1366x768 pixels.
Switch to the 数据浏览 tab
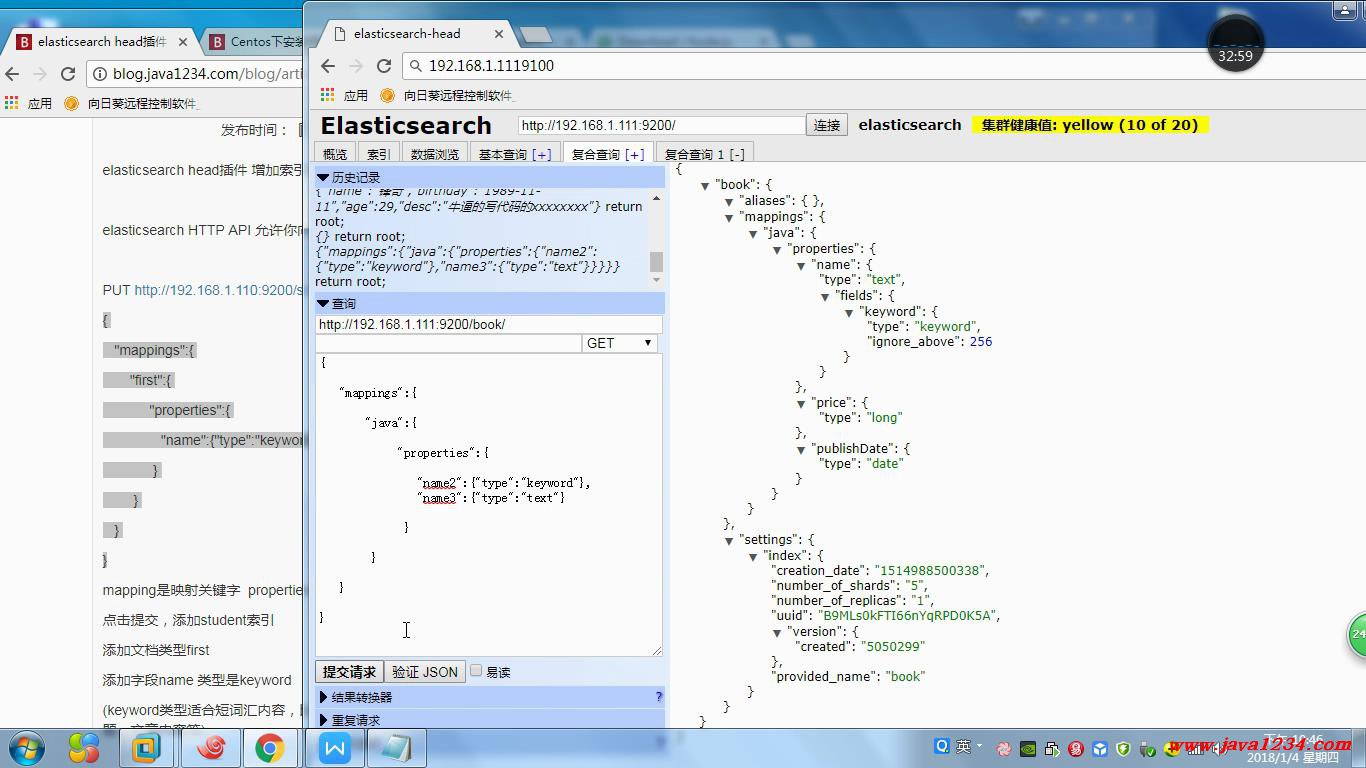click(434, 155)
